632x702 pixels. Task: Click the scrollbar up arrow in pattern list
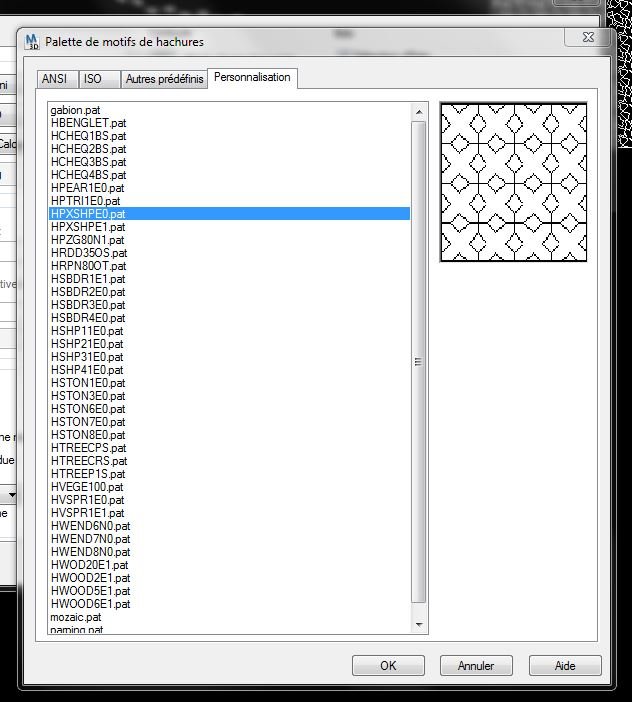(x=419, y=112)
